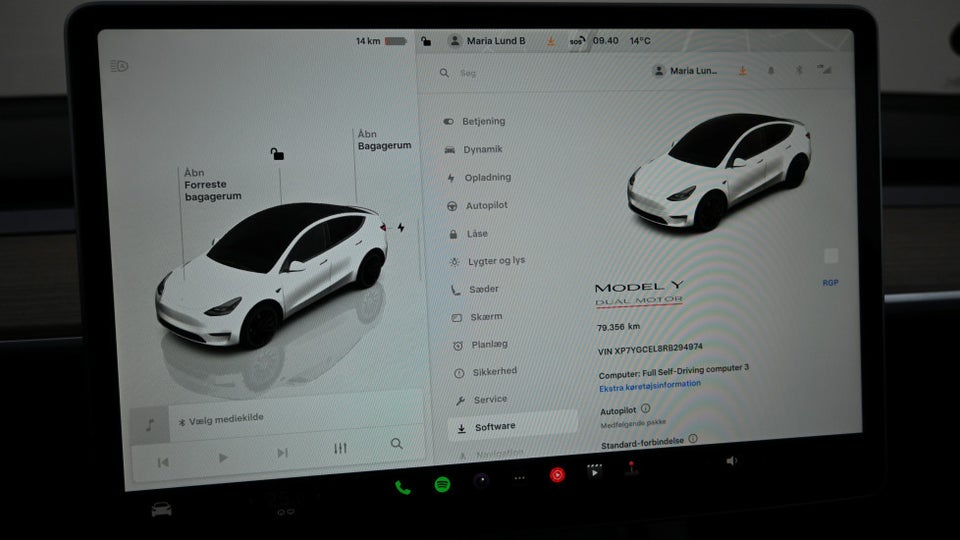960x540 pixels.
Task: Tap the 79.356 km odometer reading
Action: point(618,327)
